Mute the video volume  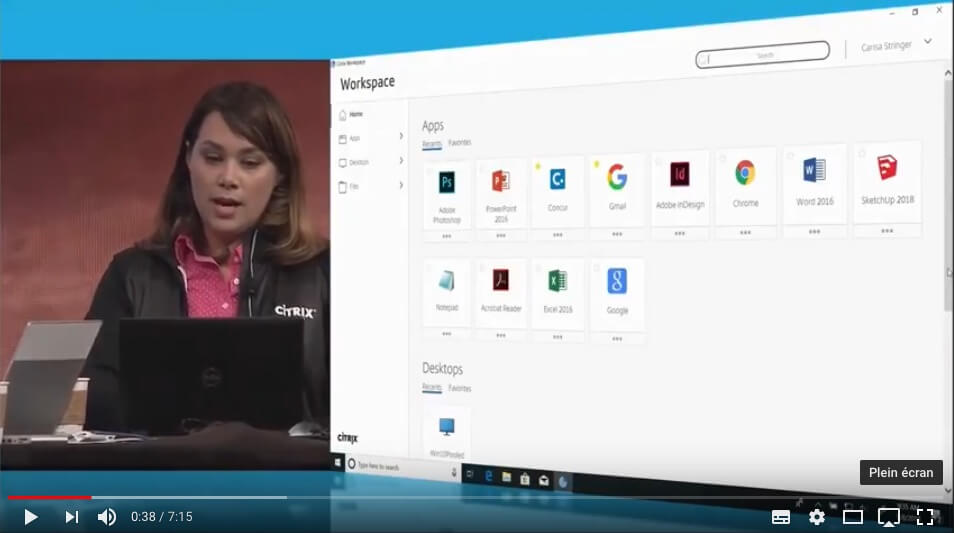(x=107, y=517)
